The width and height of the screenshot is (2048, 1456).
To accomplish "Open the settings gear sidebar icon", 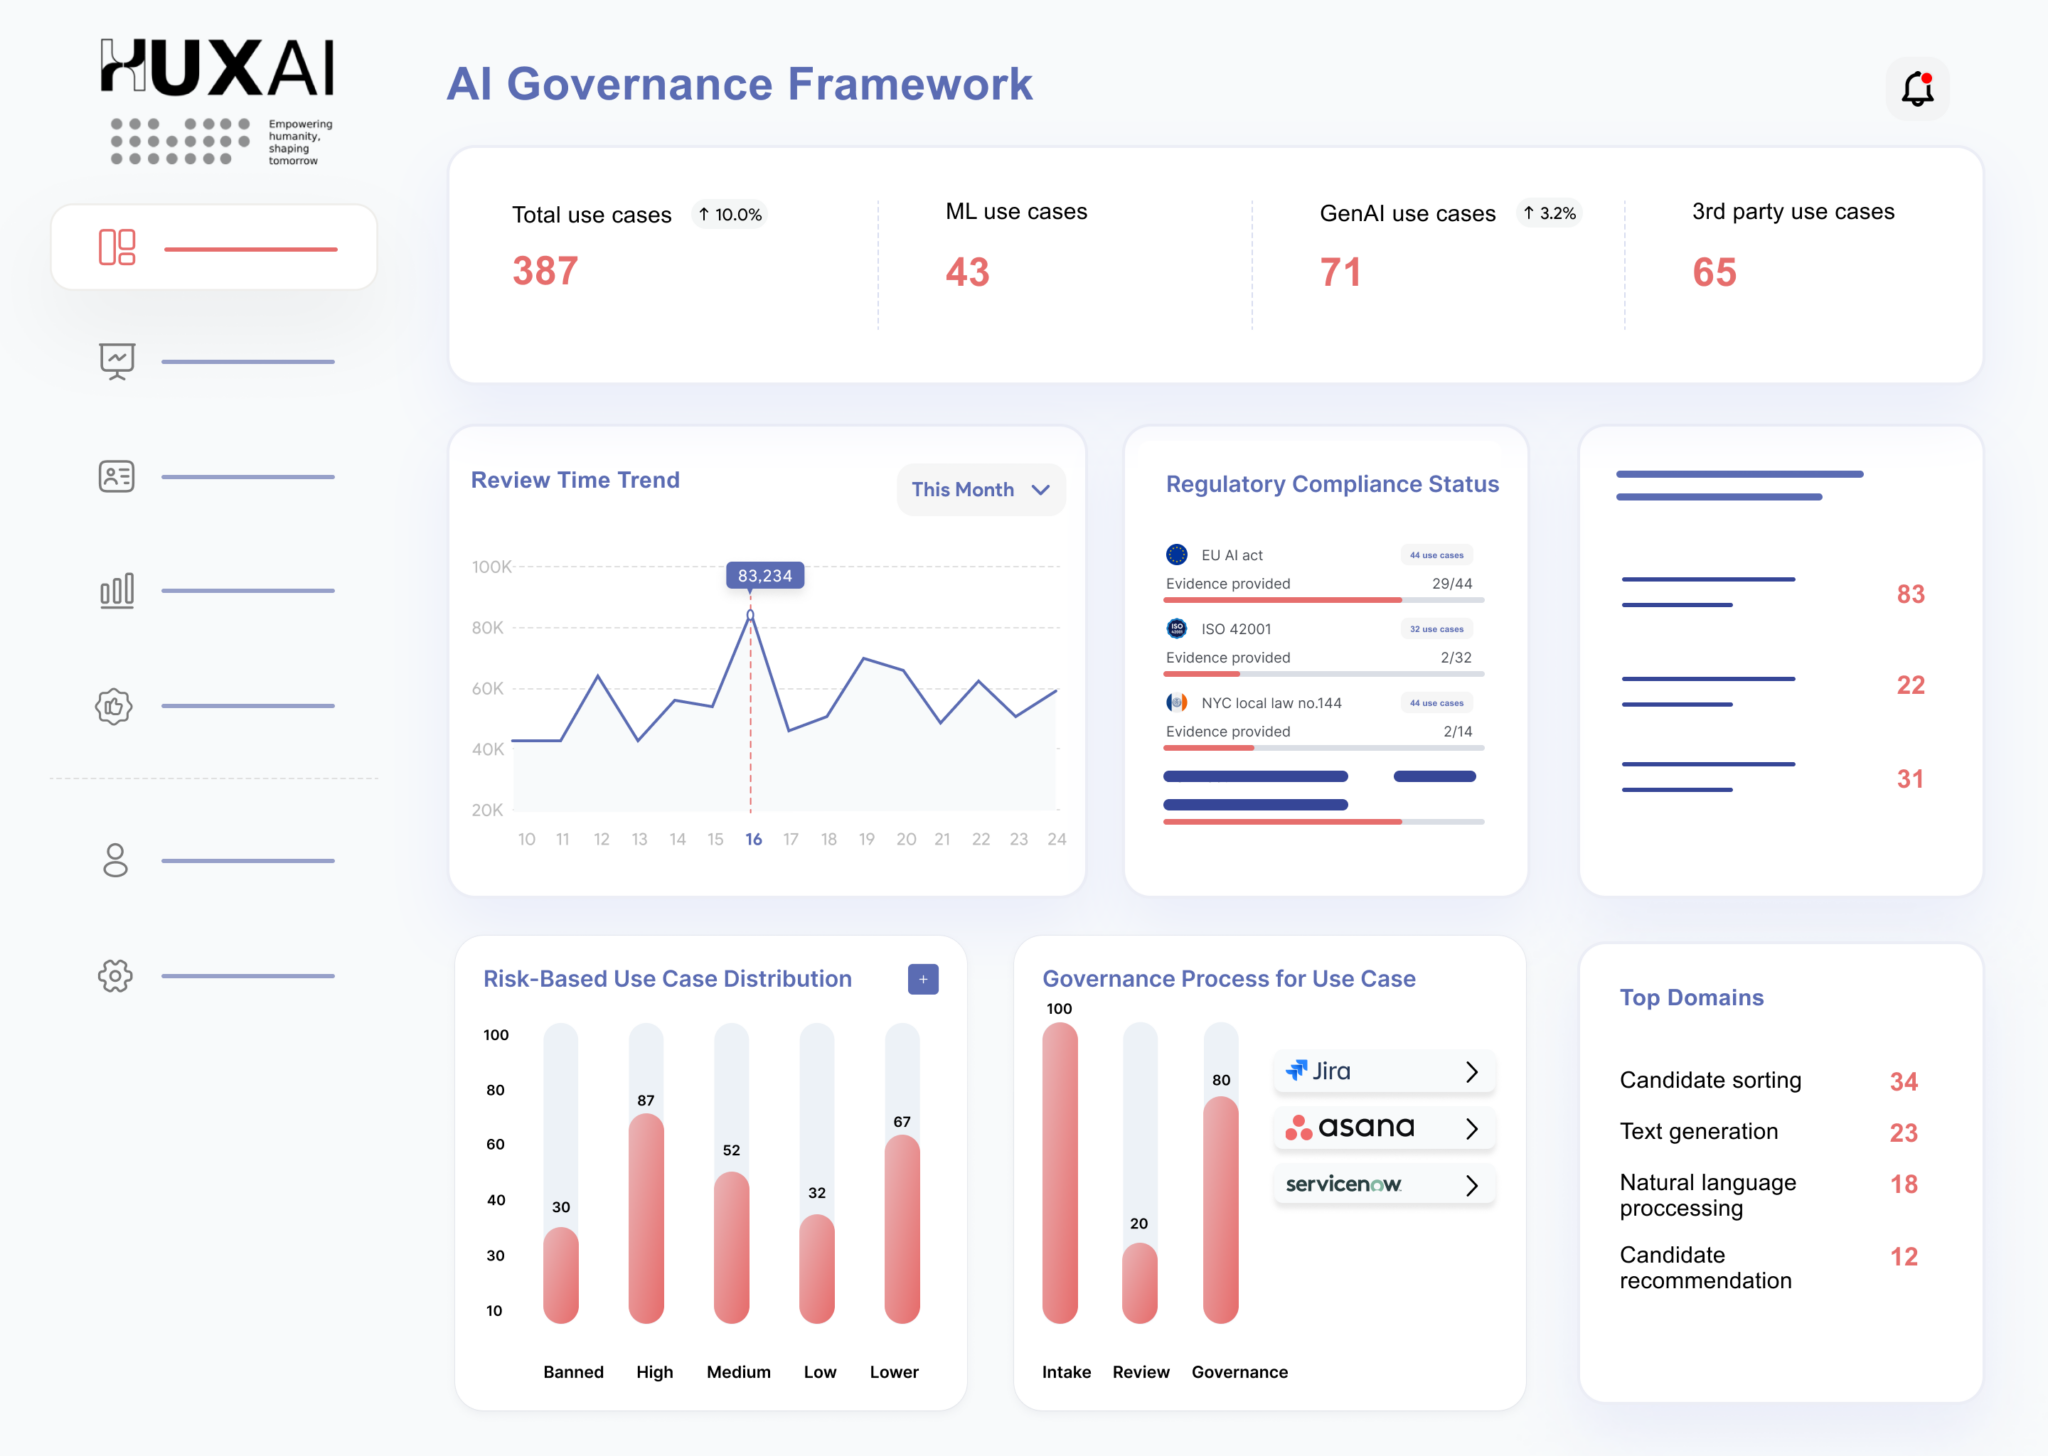I will 115,975.
